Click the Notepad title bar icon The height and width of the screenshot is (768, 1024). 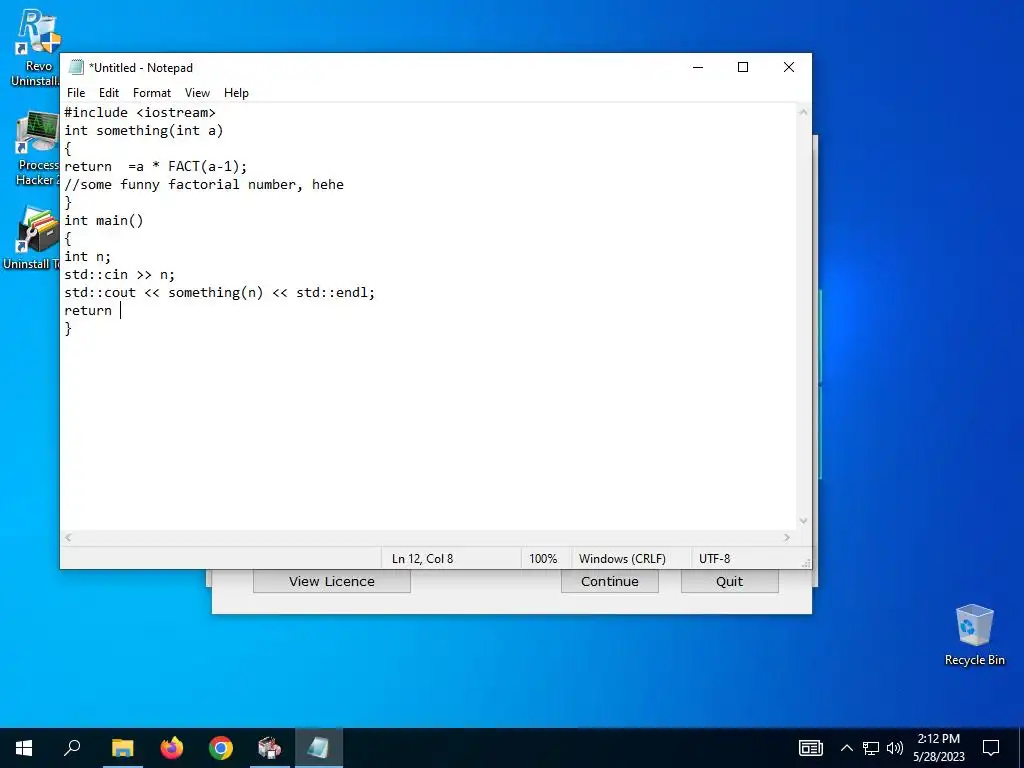76,67
